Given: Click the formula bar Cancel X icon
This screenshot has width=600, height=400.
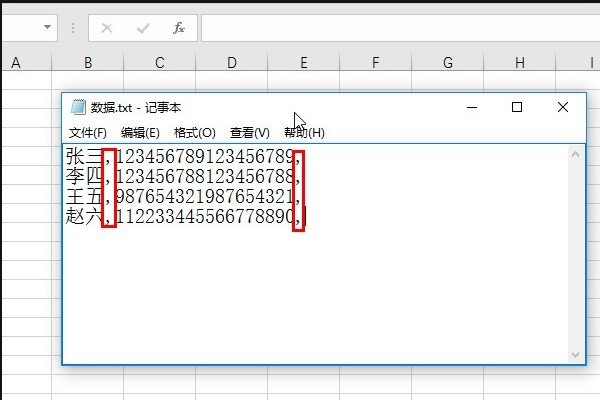Looking at the screenshot, I should click(107, 28).
